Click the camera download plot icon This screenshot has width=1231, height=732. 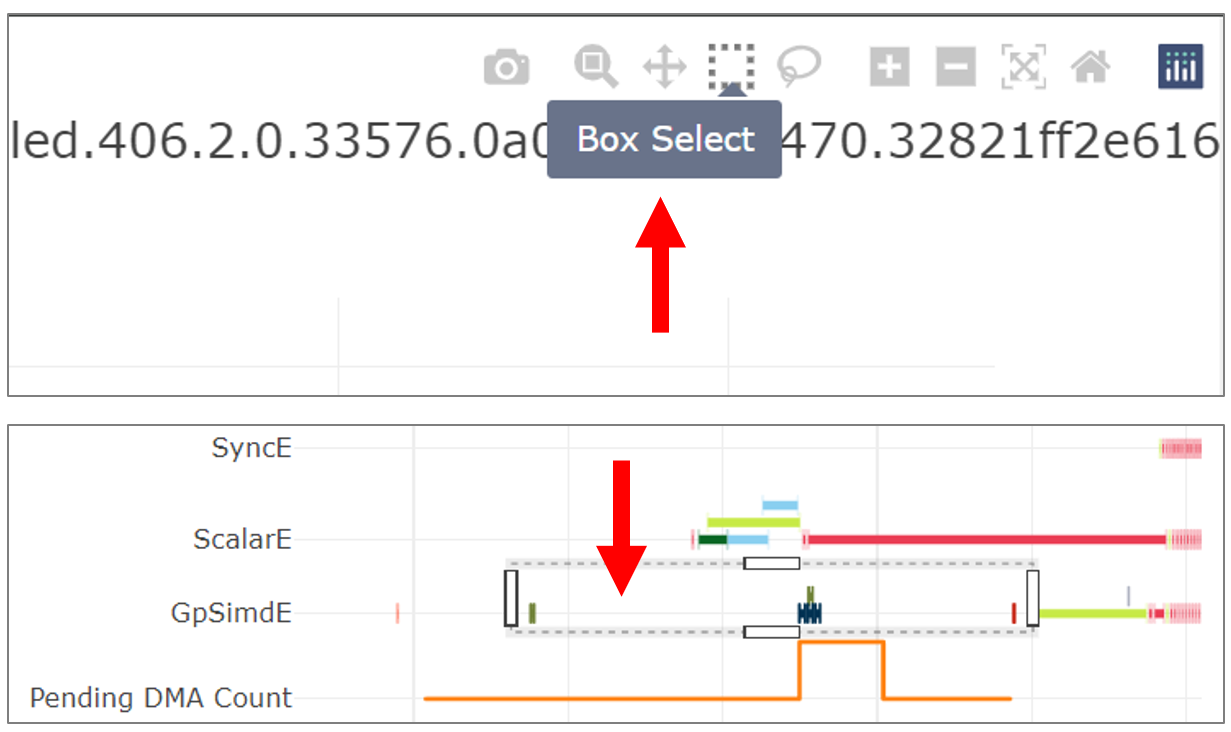[507, 68]
